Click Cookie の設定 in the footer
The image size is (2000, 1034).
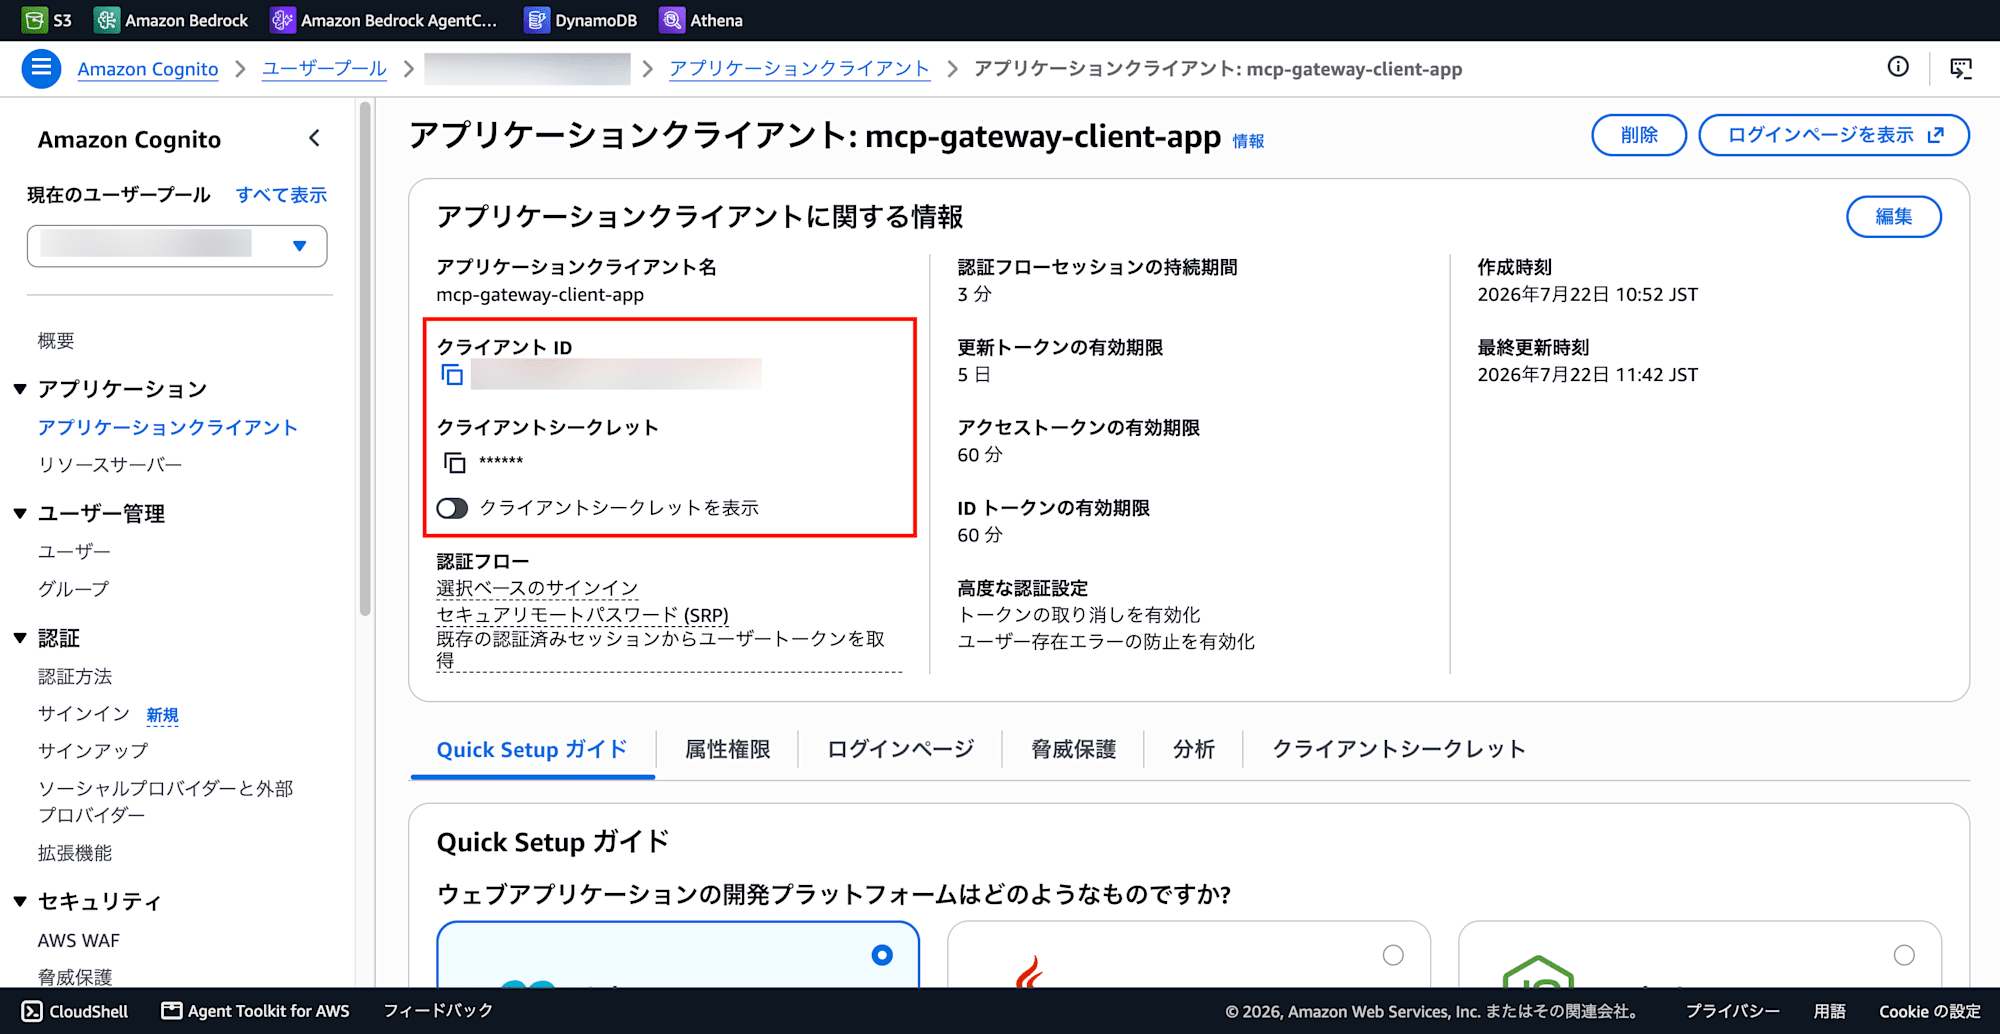[1930, 1011]
